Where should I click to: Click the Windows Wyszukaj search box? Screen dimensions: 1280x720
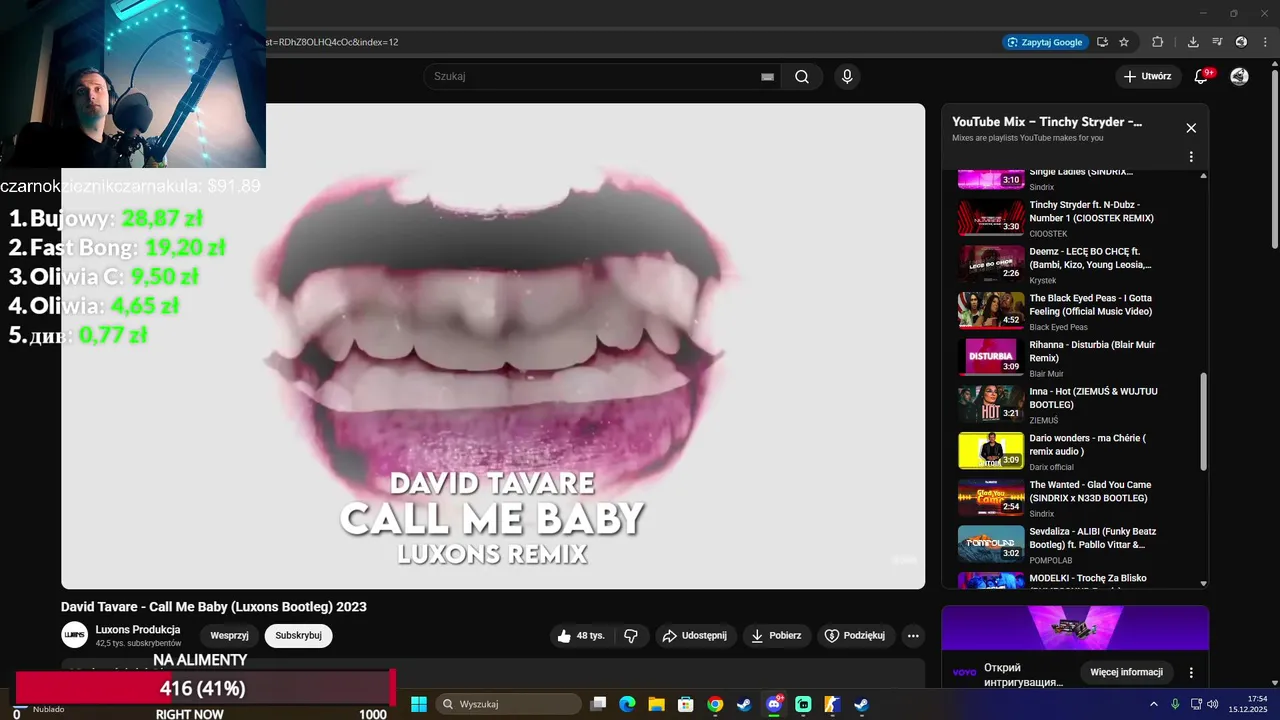508,704
